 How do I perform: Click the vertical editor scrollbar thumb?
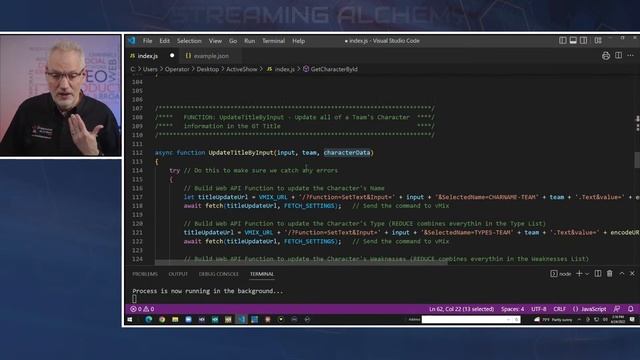pyautogui.click(x=637, y=160)
